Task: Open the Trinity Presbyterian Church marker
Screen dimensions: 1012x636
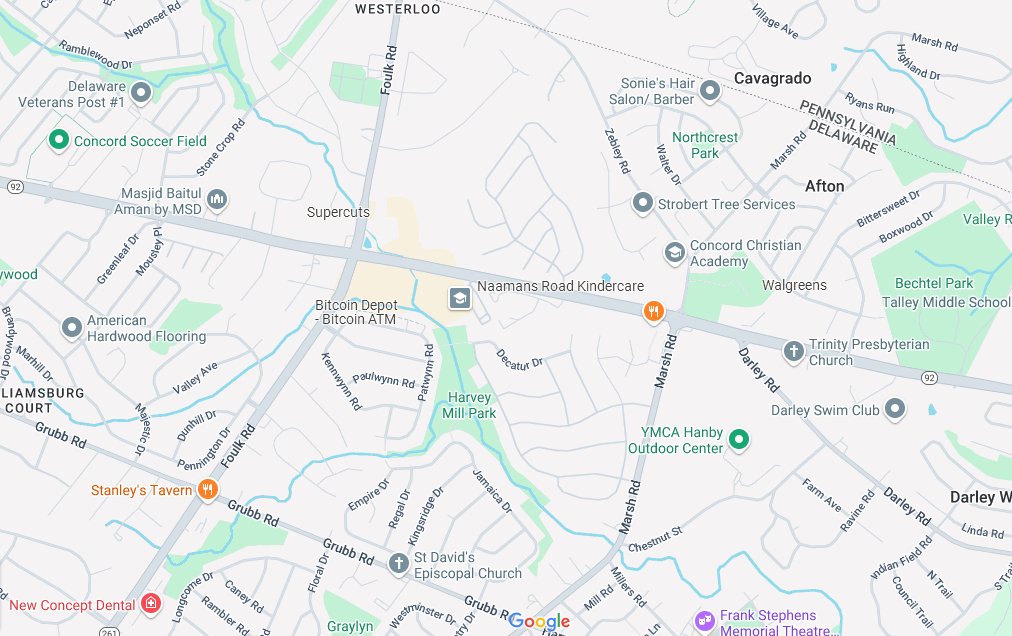Action: pos(793,352)
